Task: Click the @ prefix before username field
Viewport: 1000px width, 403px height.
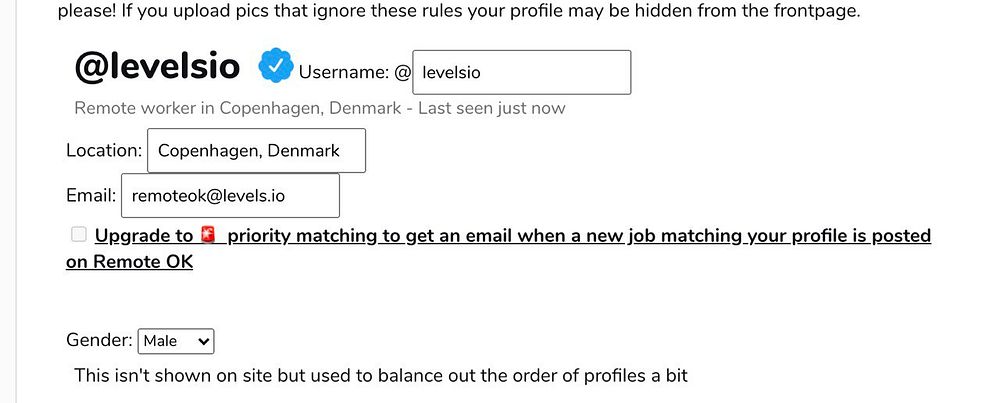Action: tap(402, 72)
